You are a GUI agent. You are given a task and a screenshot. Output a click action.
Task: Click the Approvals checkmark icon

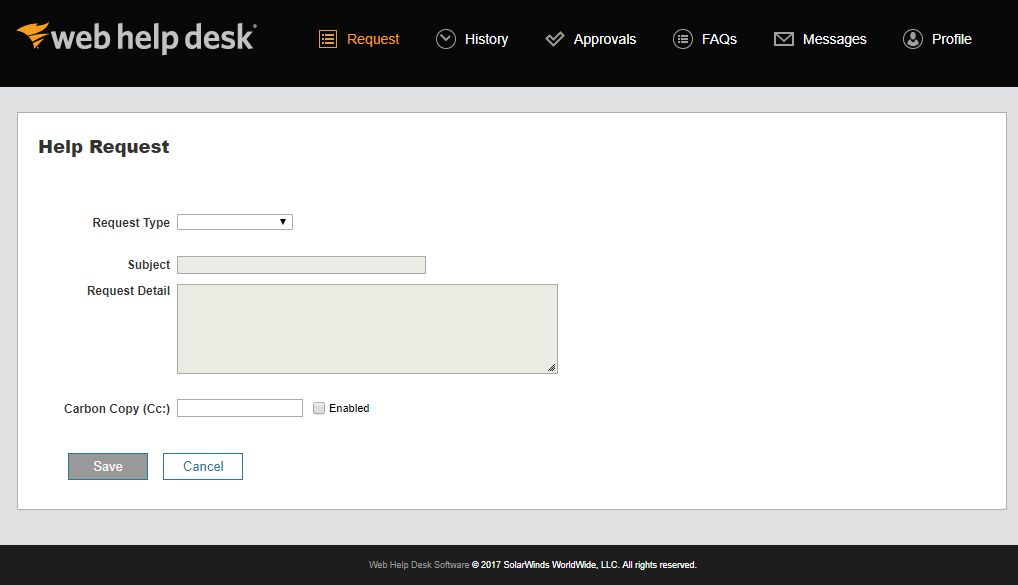[x=554, y=39]
